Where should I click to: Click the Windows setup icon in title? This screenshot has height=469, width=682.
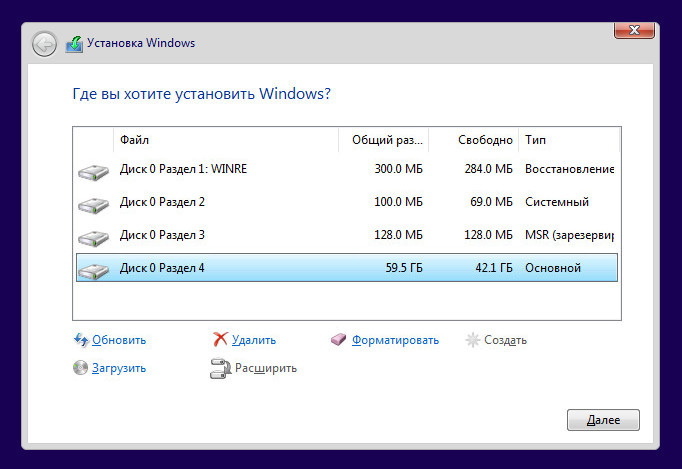[74, 44]
